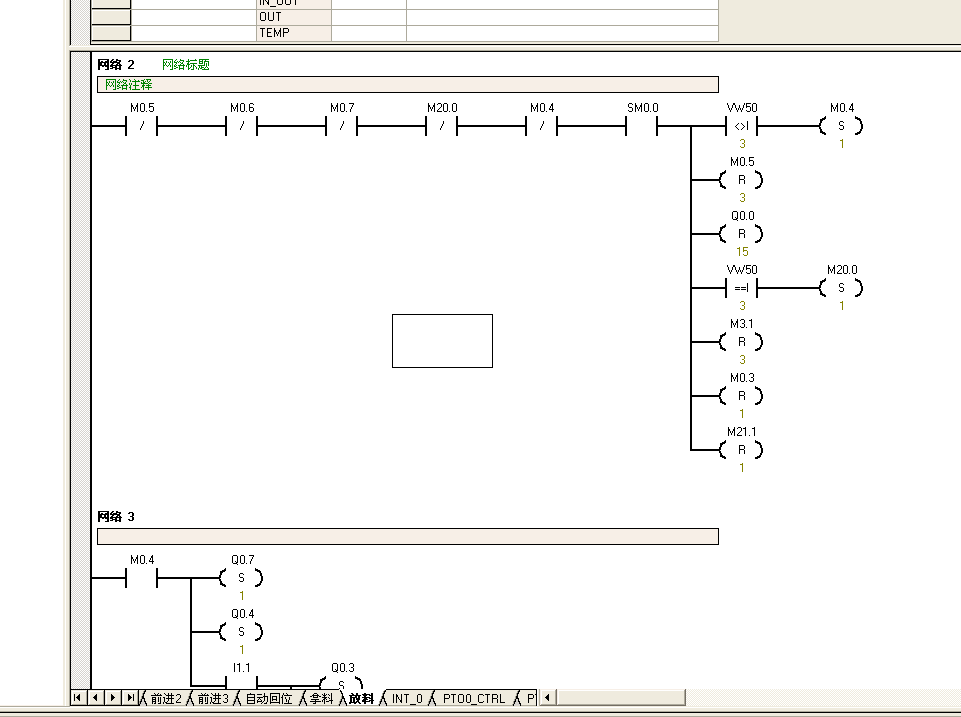Select the row header button beside TEMP

pyautogui.click(x=111, y=33)
